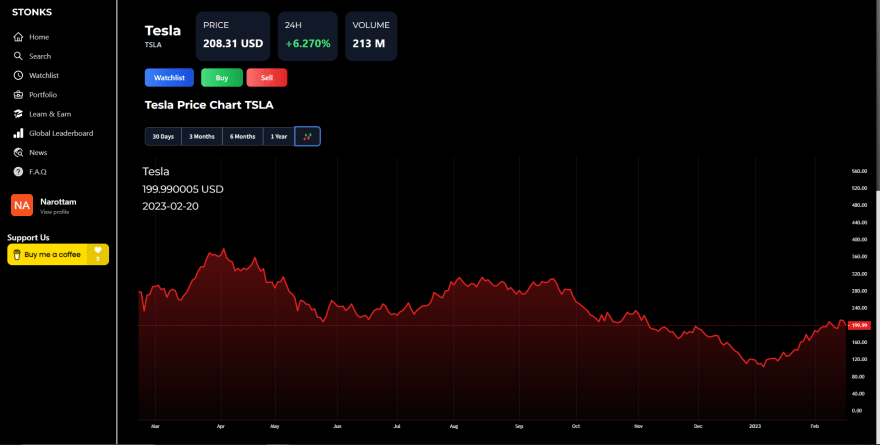Click the heart counter on coffee button
Image resolution: width=880 pixels, height=445 pixels.
[98, 254]
